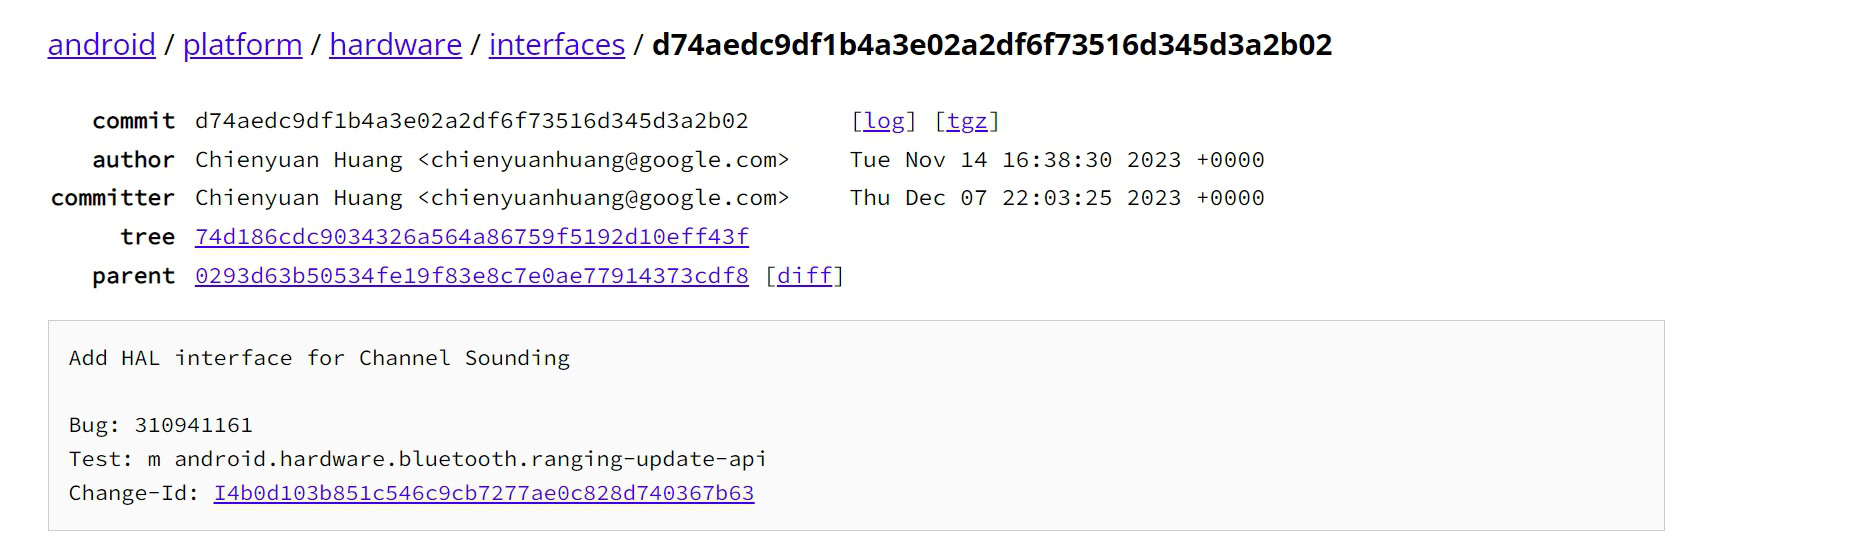1858x551 pixels.
Task: Open the Change-Id I4b0d103b link
Action: [x=483, y=493]
